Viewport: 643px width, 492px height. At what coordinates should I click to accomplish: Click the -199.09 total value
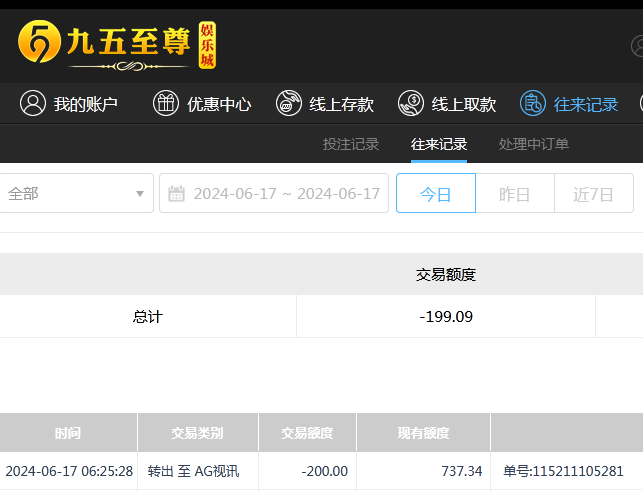click(x=446, y=317)
